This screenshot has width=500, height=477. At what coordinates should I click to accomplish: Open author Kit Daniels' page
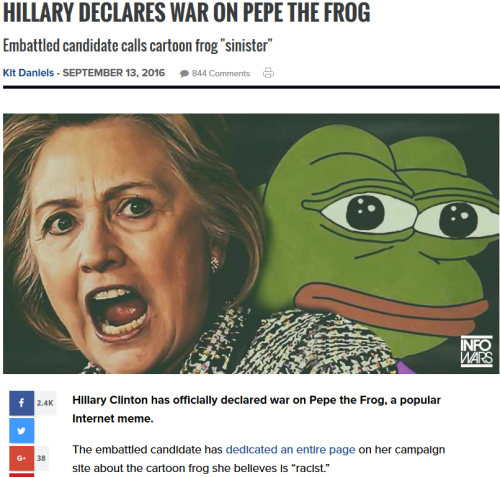28,73
